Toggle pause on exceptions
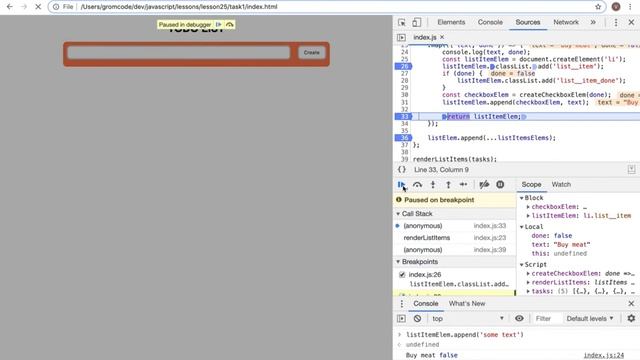Viewport: 640px width, 360px height. click(500, 184)
